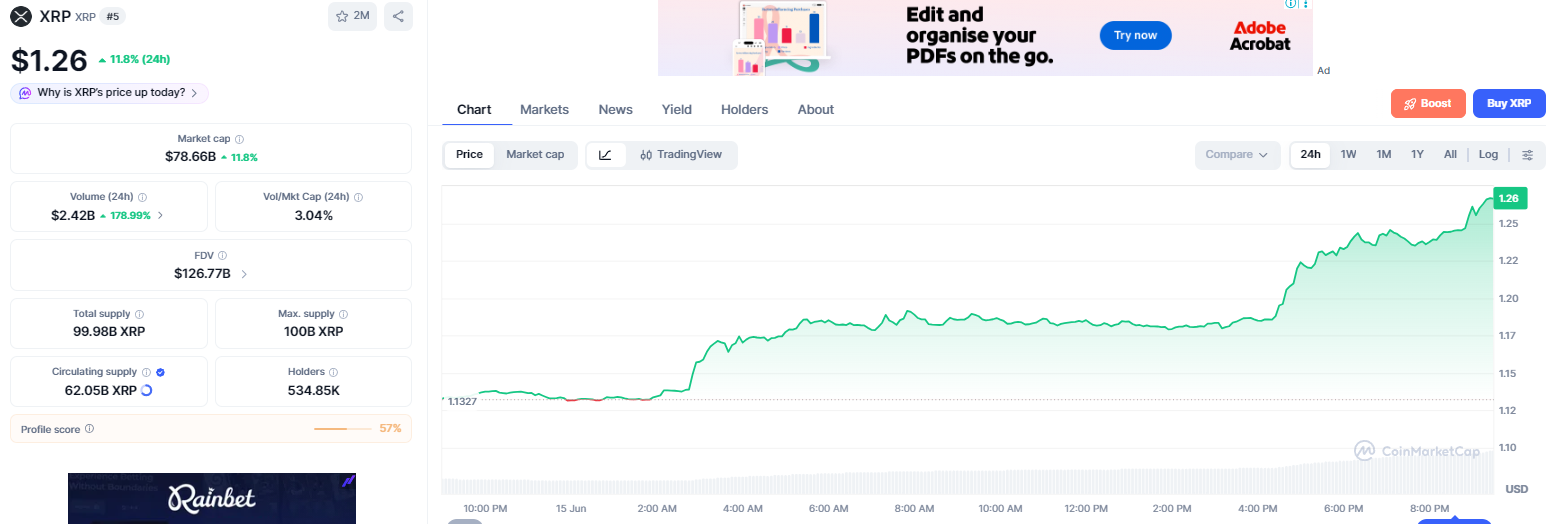Select the 1Y time range
1546x524 pixels.
pos(1417,155)
